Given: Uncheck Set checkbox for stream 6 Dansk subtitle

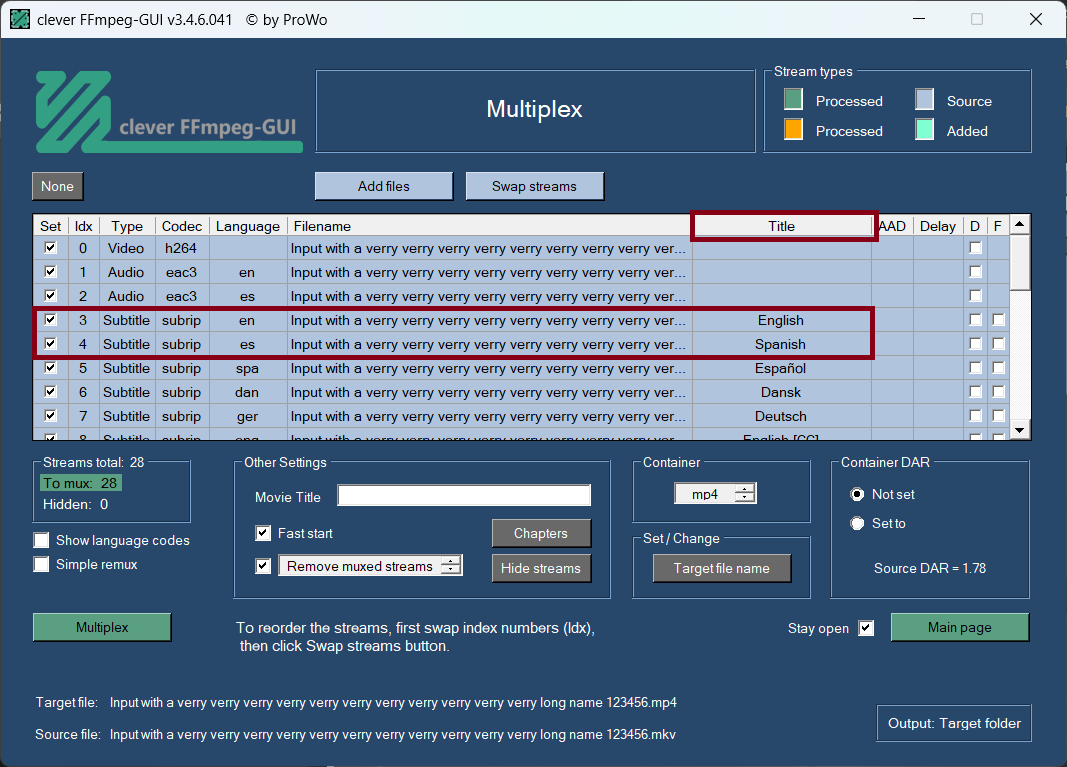Looking at the screenshot, I should (x=50, y=391).
